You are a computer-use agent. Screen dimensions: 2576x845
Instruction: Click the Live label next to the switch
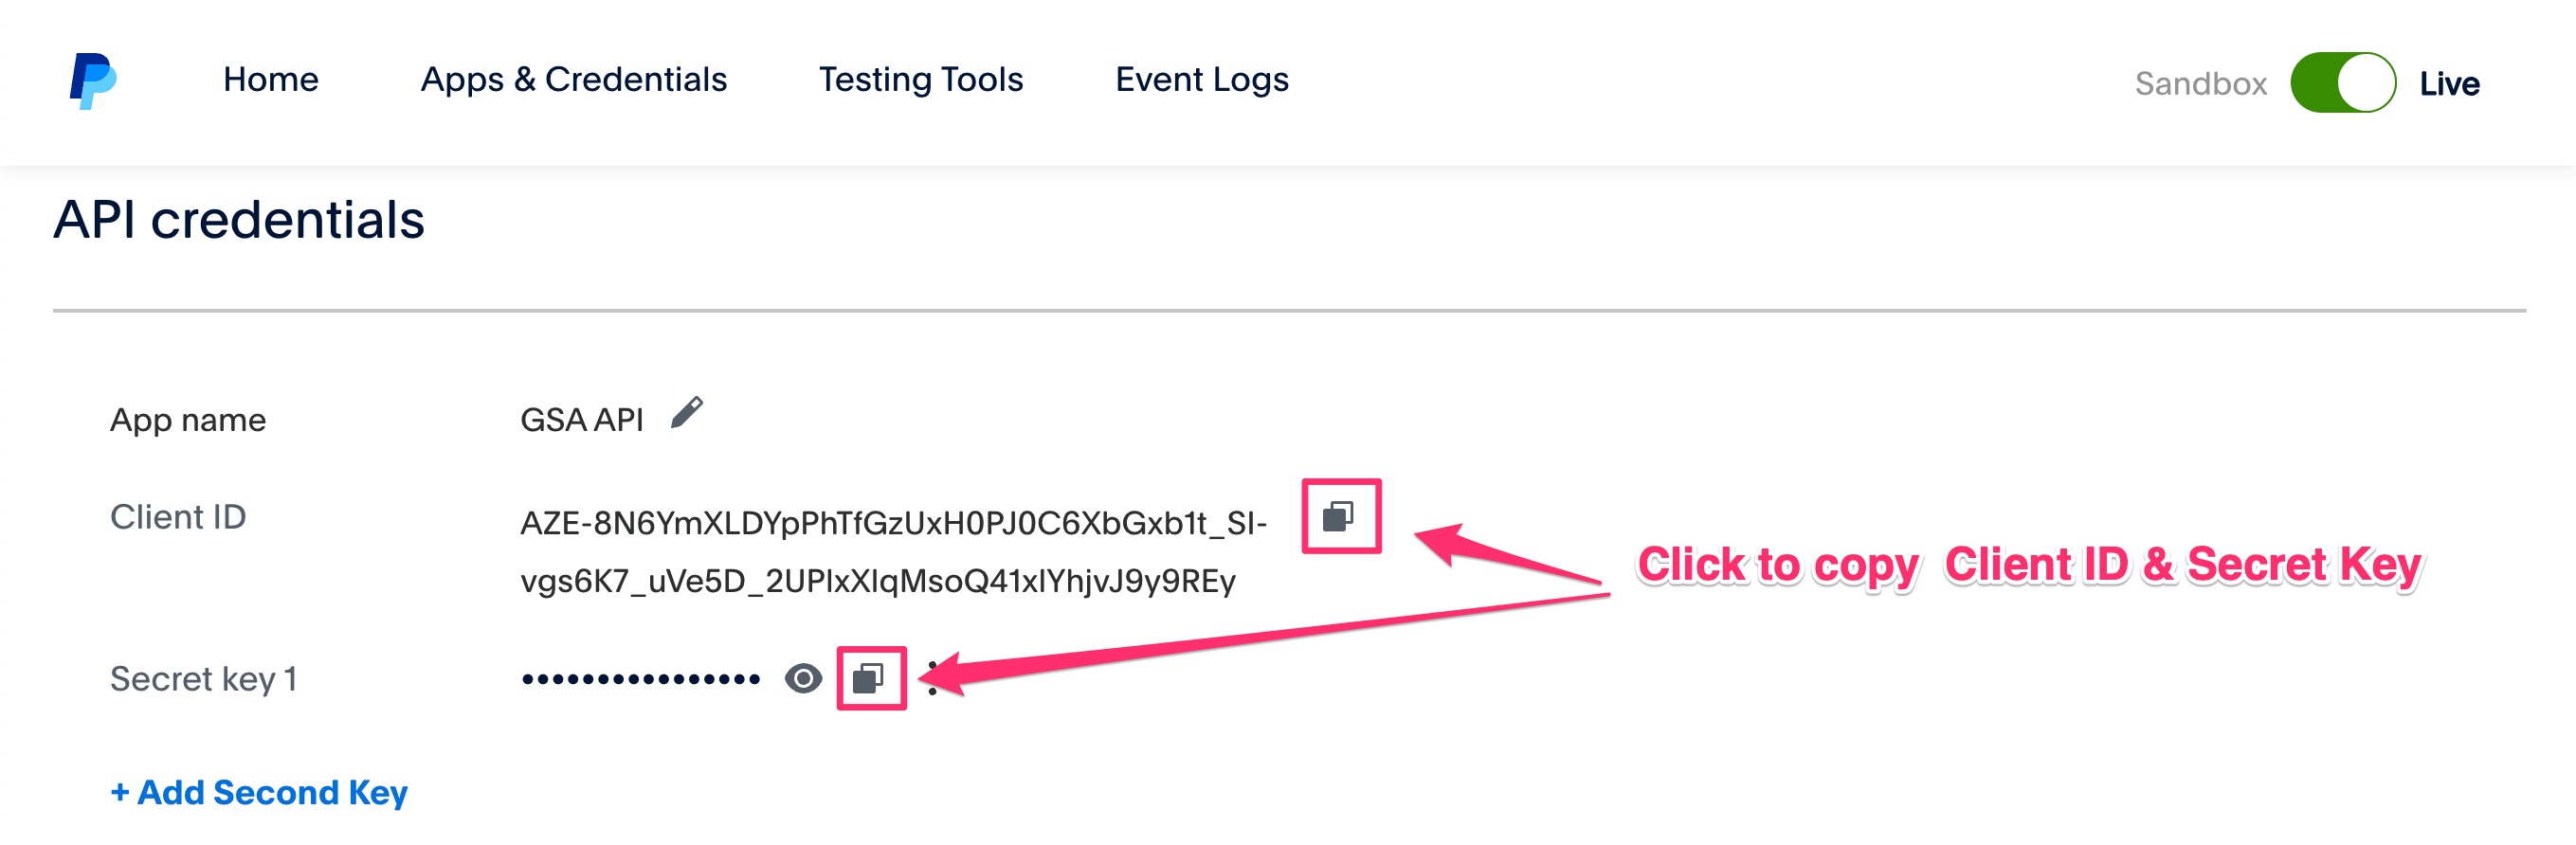click(x=2448, y=84)
